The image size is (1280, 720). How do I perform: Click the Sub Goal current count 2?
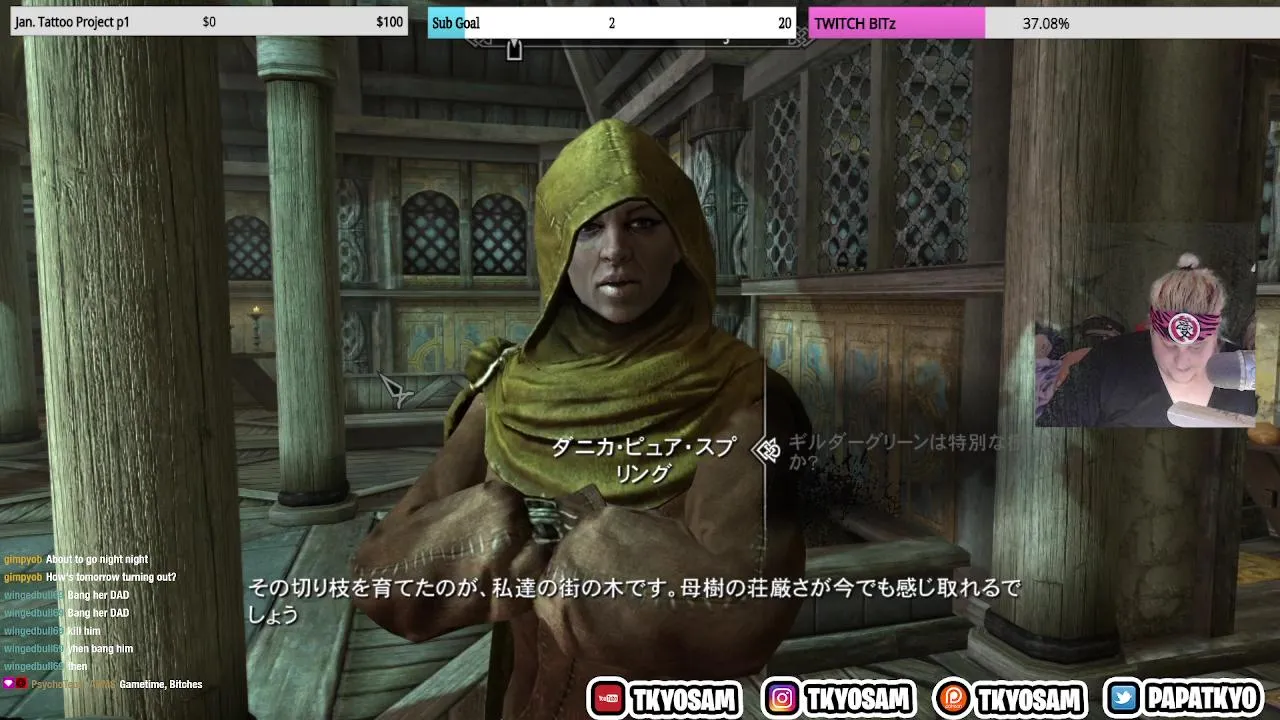pos(612,23)
